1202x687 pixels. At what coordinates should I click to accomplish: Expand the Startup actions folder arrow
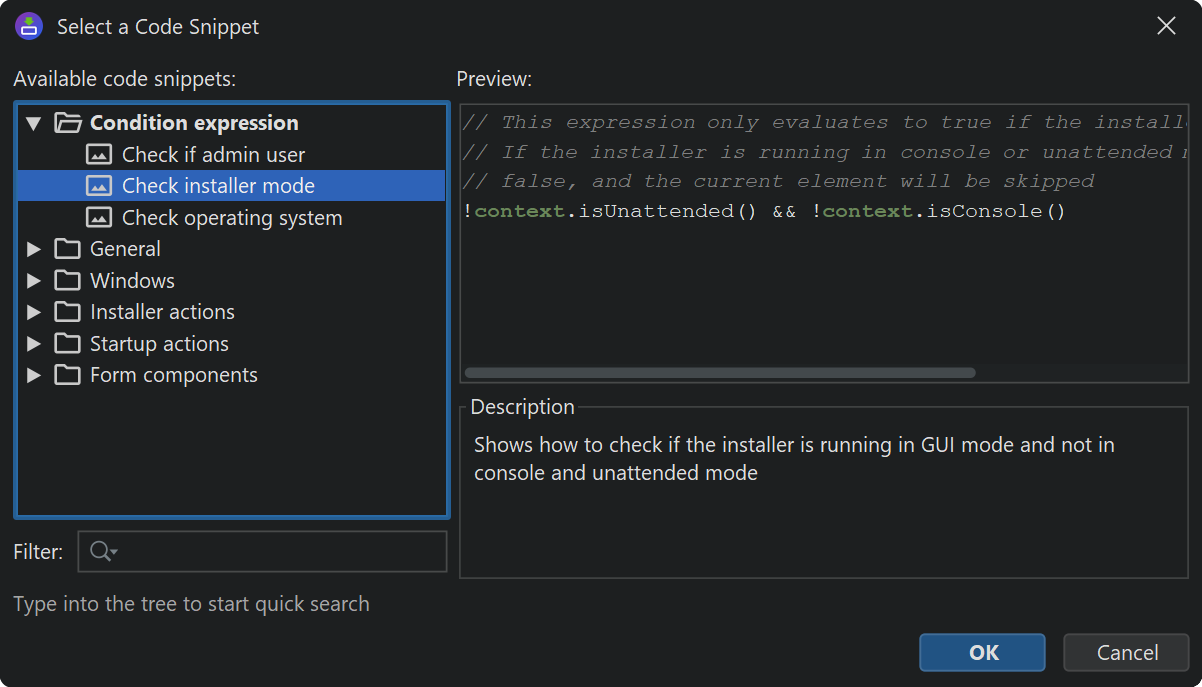pyautogui.click(x=34, y=344)
